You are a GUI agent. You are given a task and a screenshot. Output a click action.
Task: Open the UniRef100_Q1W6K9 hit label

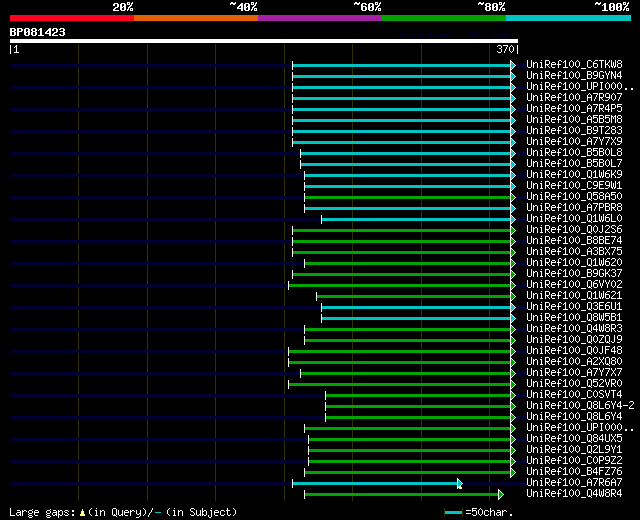click(x=574, y=175)
